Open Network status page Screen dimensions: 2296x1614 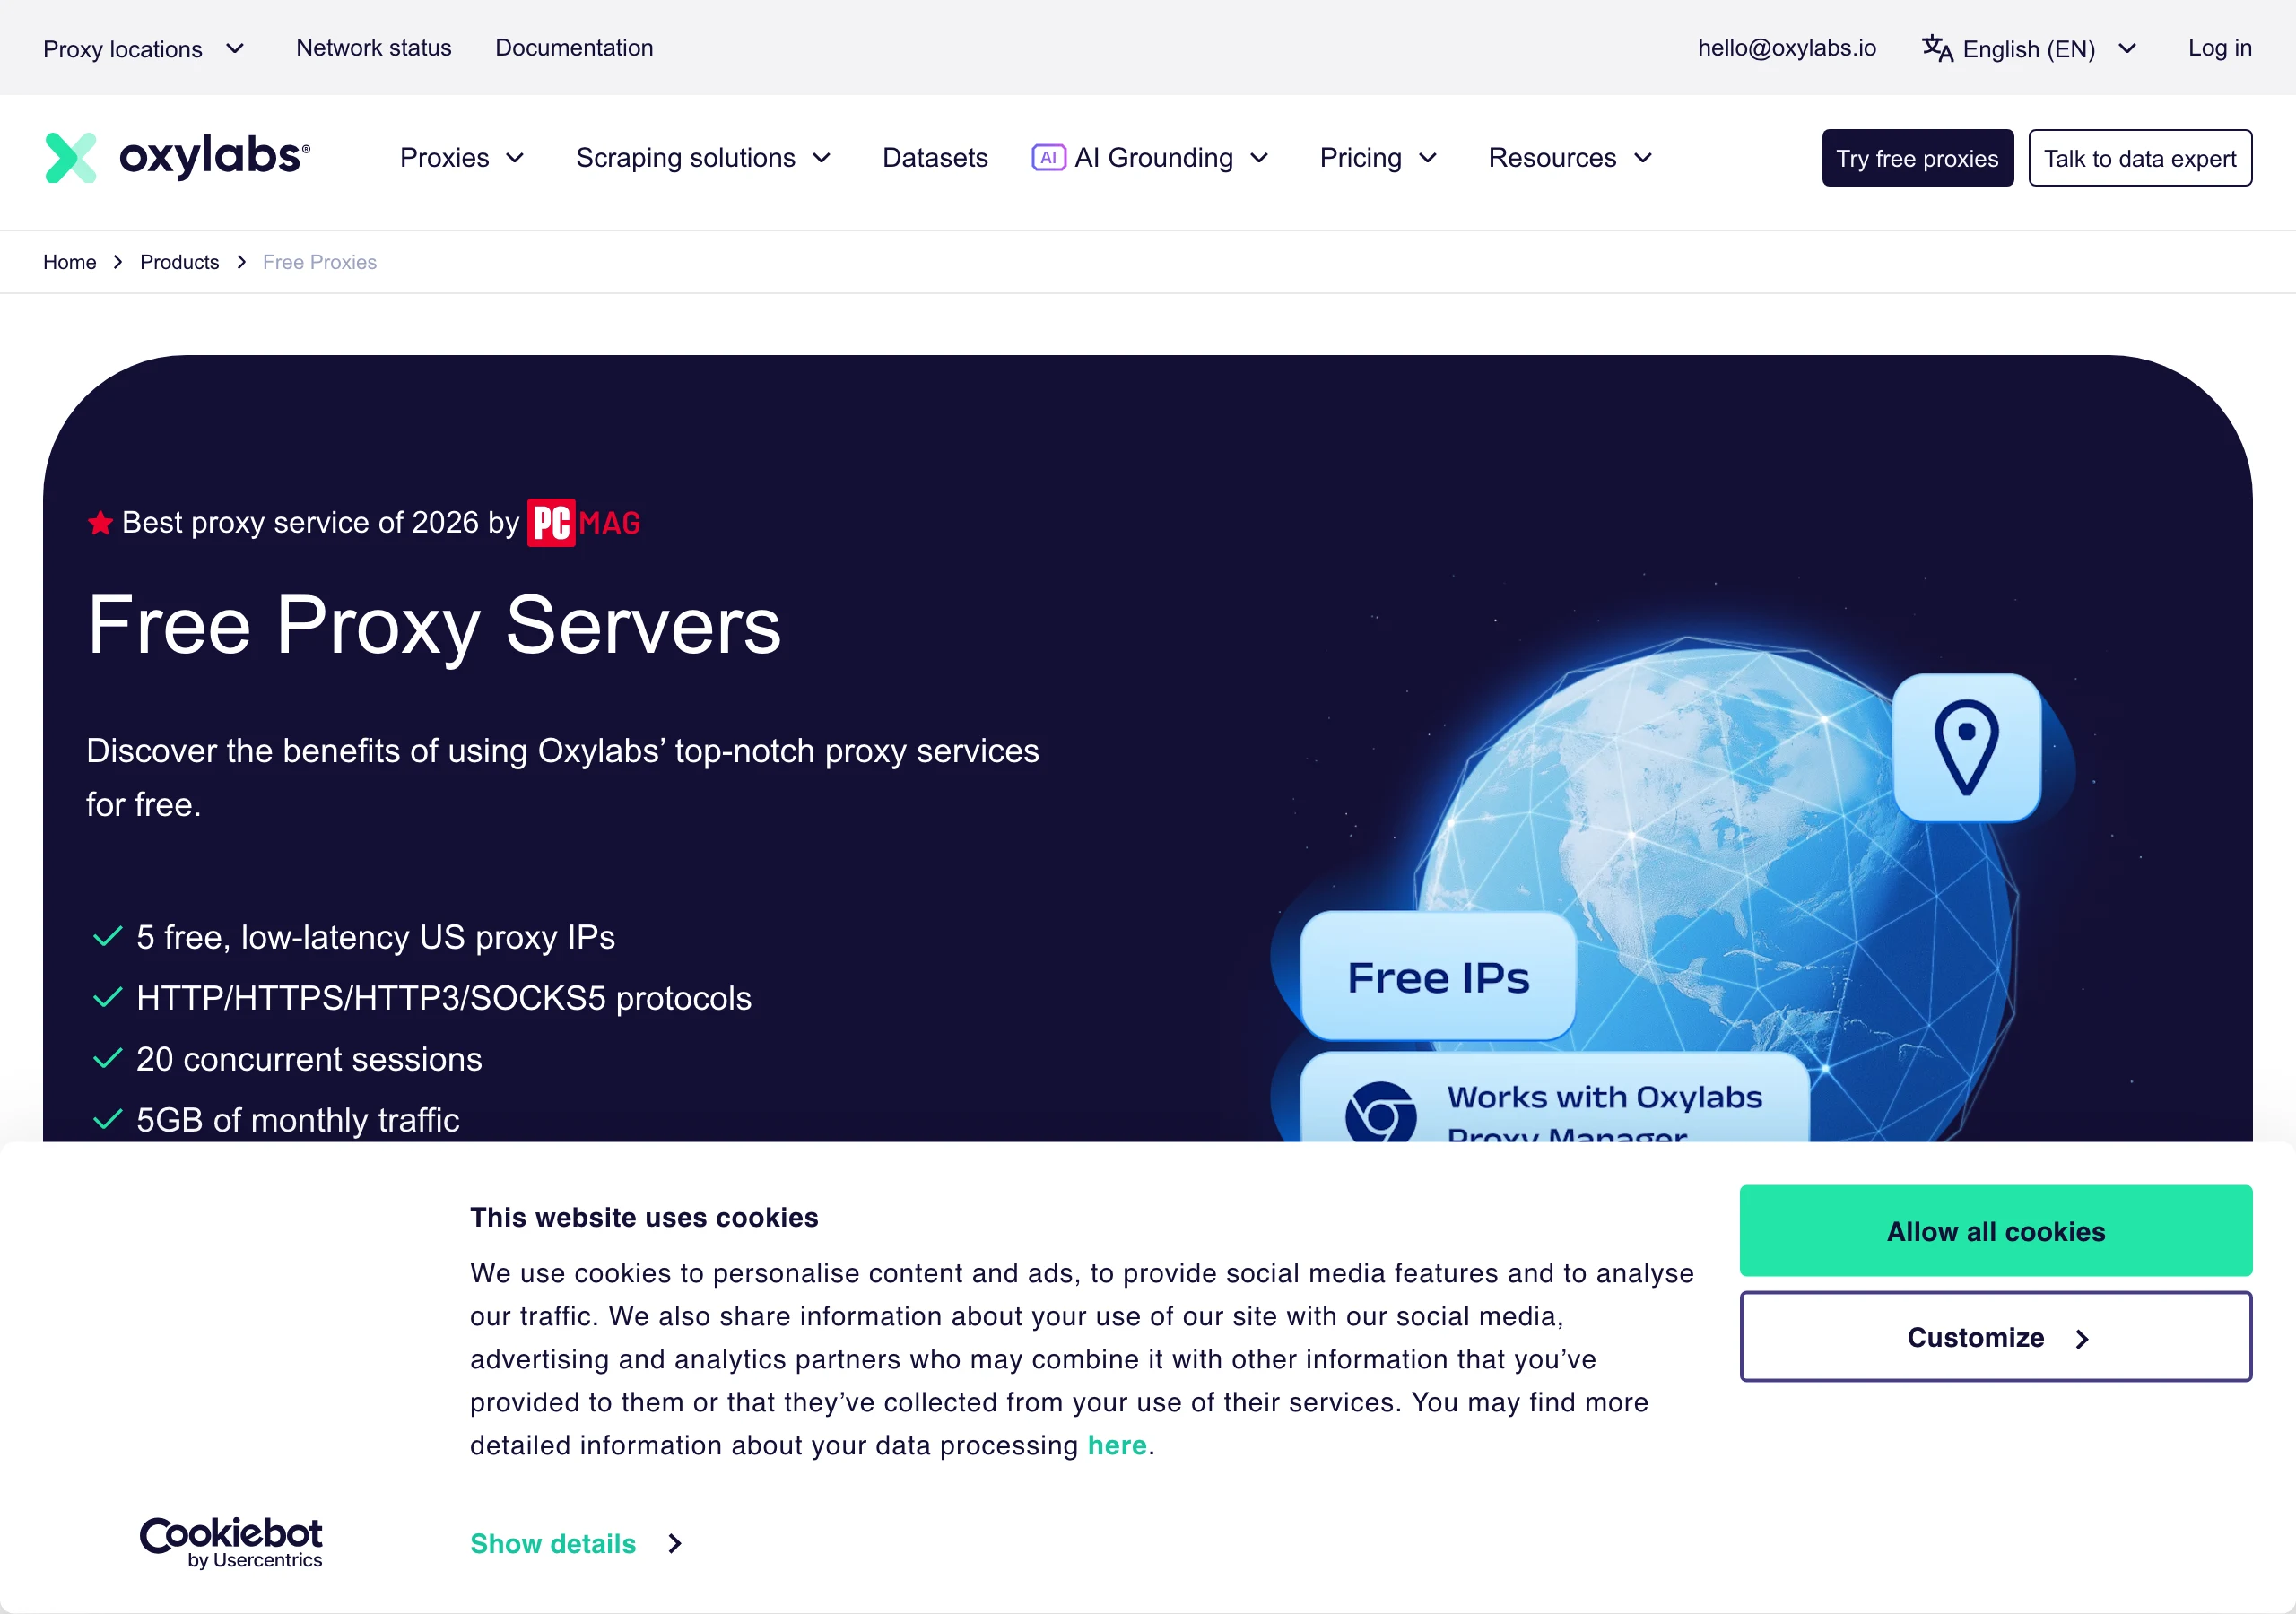(x=374, y=47)
